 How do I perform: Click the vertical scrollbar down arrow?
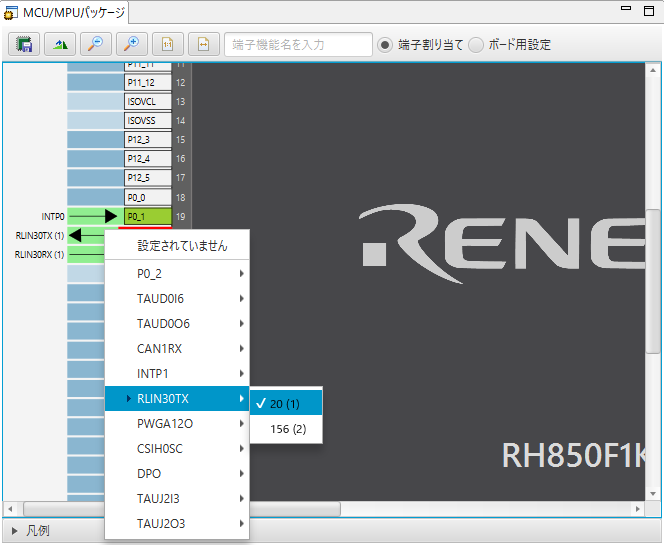653,494
